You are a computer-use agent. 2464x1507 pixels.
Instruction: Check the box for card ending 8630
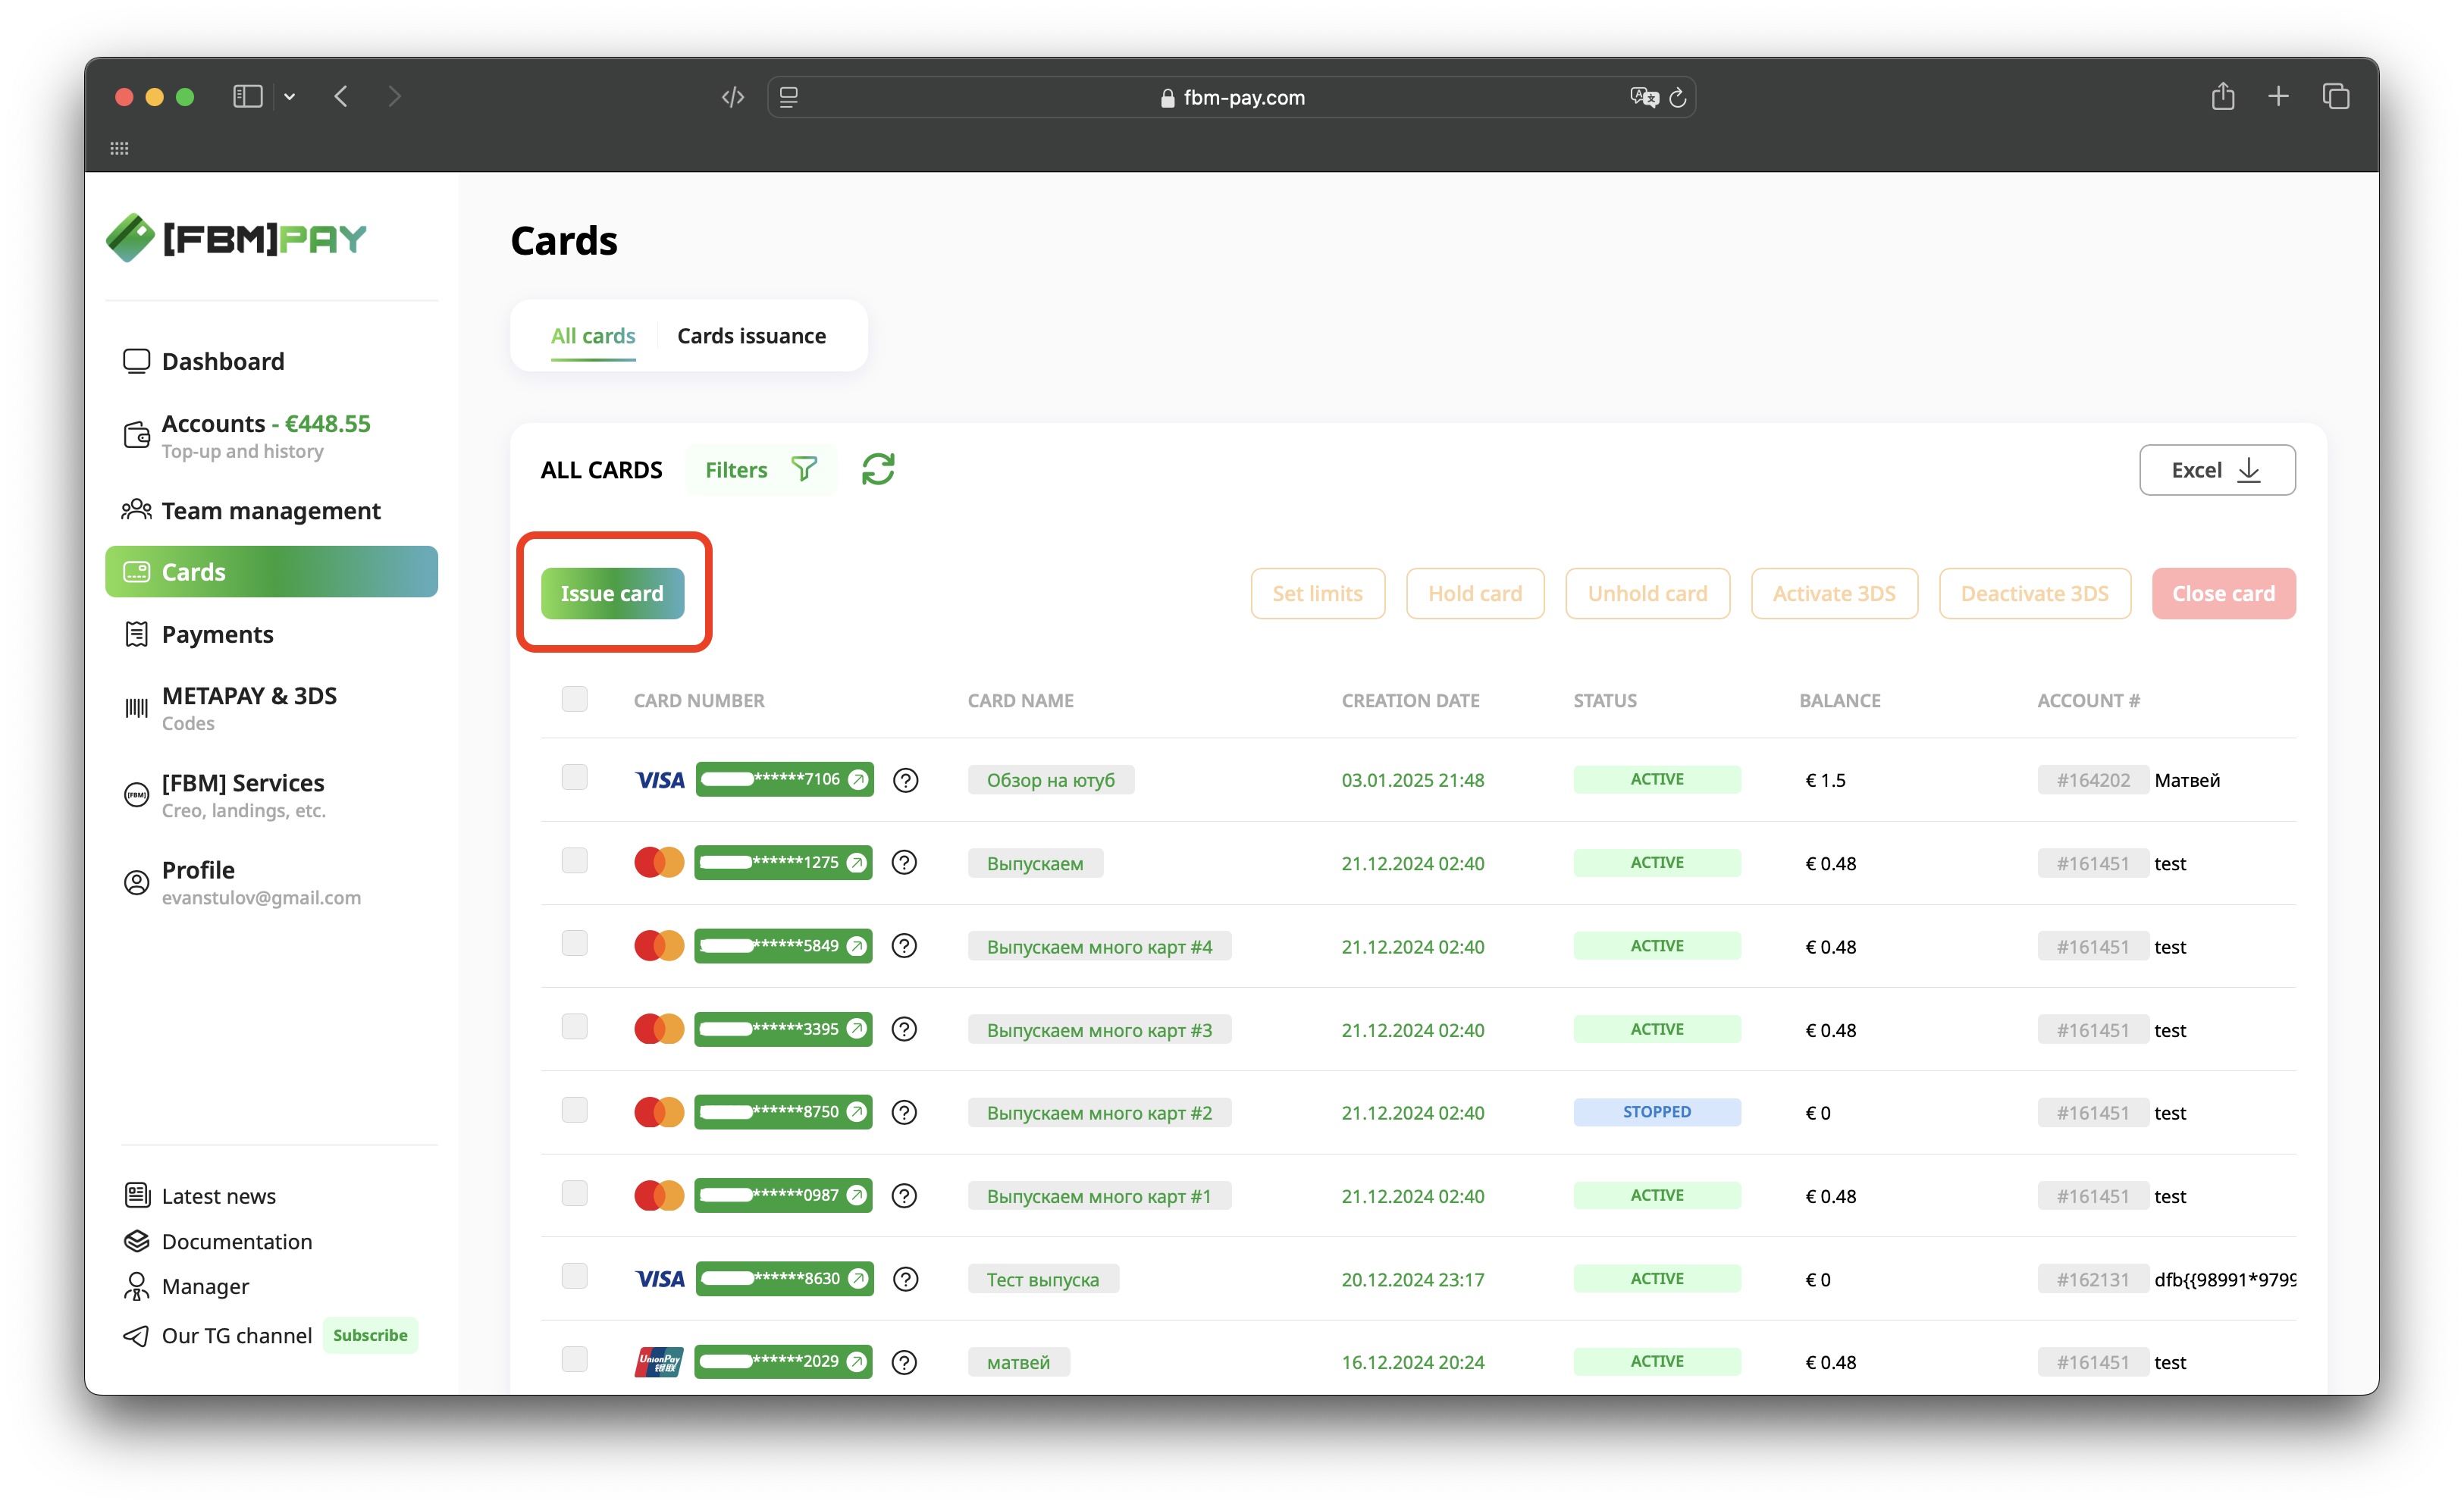tap(574, 1275)
